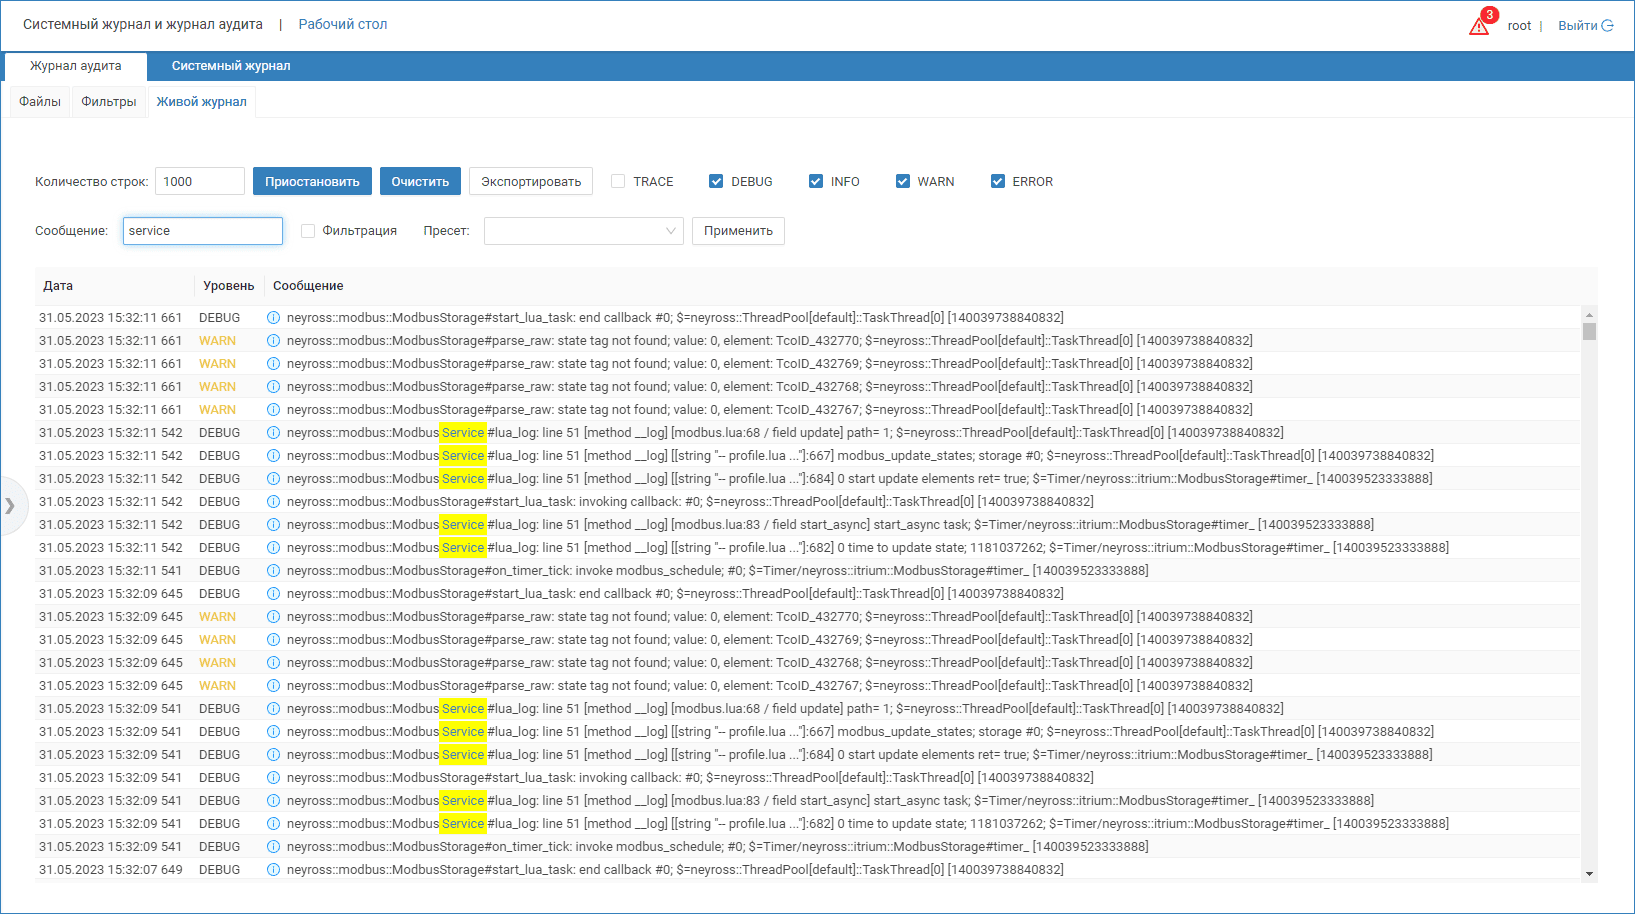Expand the left side panel arrow
This screenshot has height=914, width=1635.
click(x=10, y=506)
